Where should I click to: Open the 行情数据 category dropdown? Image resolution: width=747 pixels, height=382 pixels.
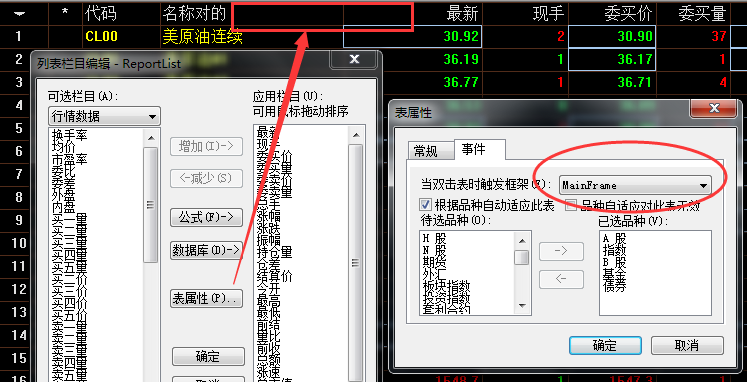click(x=104, y=116)
